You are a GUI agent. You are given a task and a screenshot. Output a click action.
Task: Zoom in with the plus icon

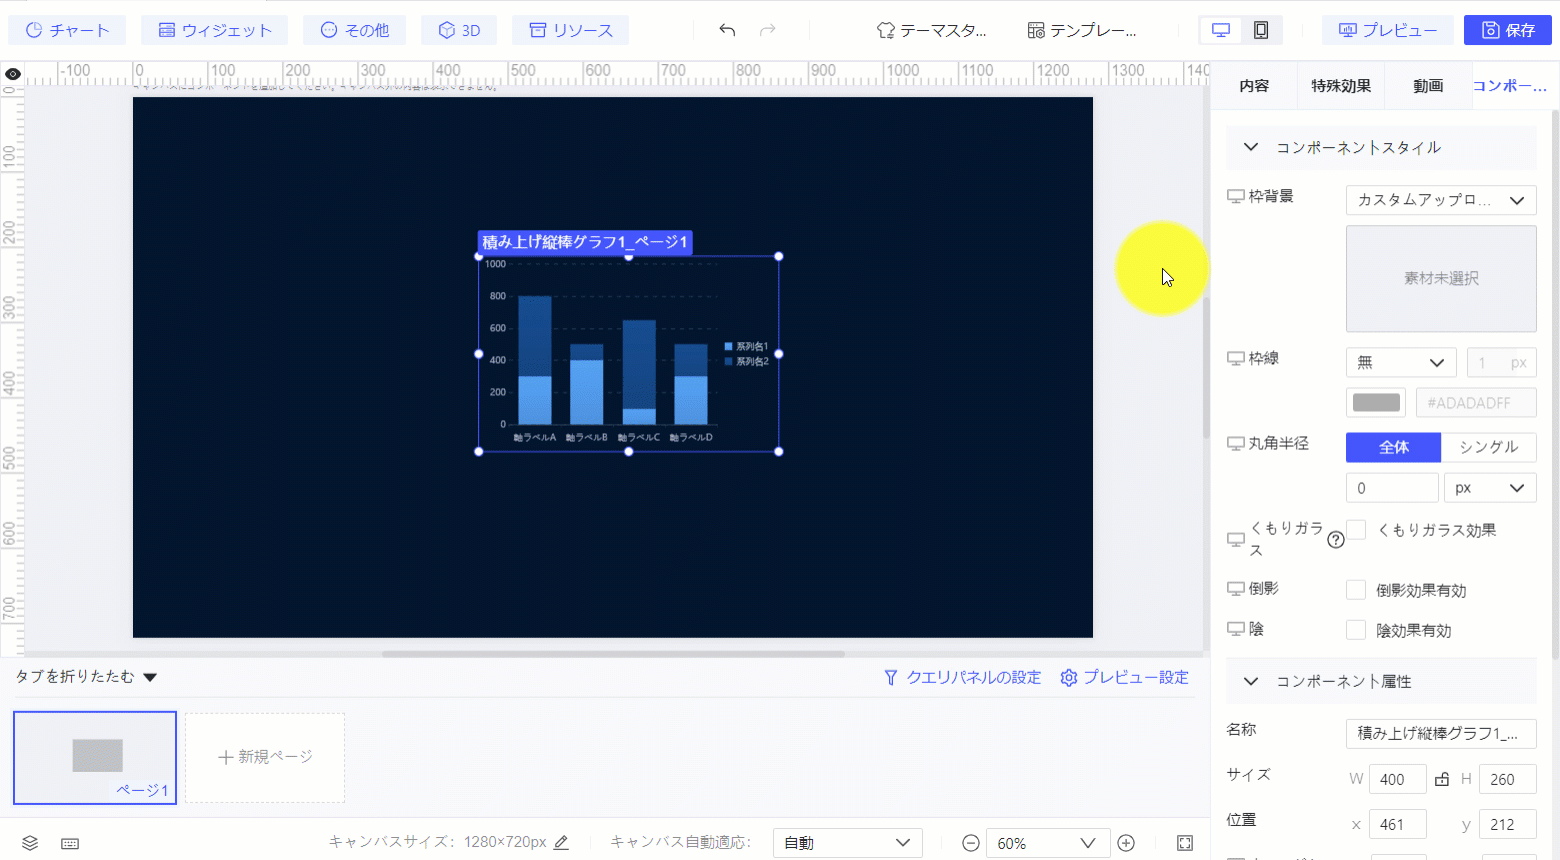(1126, 843)
